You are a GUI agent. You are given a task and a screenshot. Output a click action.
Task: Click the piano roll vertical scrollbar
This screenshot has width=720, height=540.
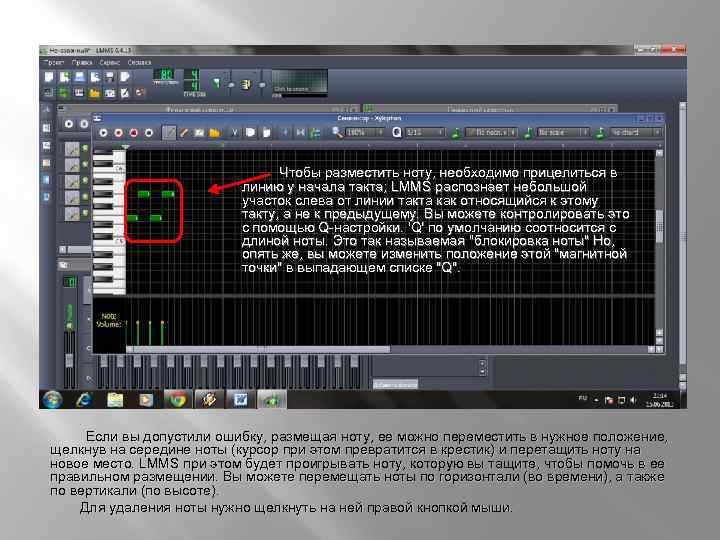tap(660, 226)
